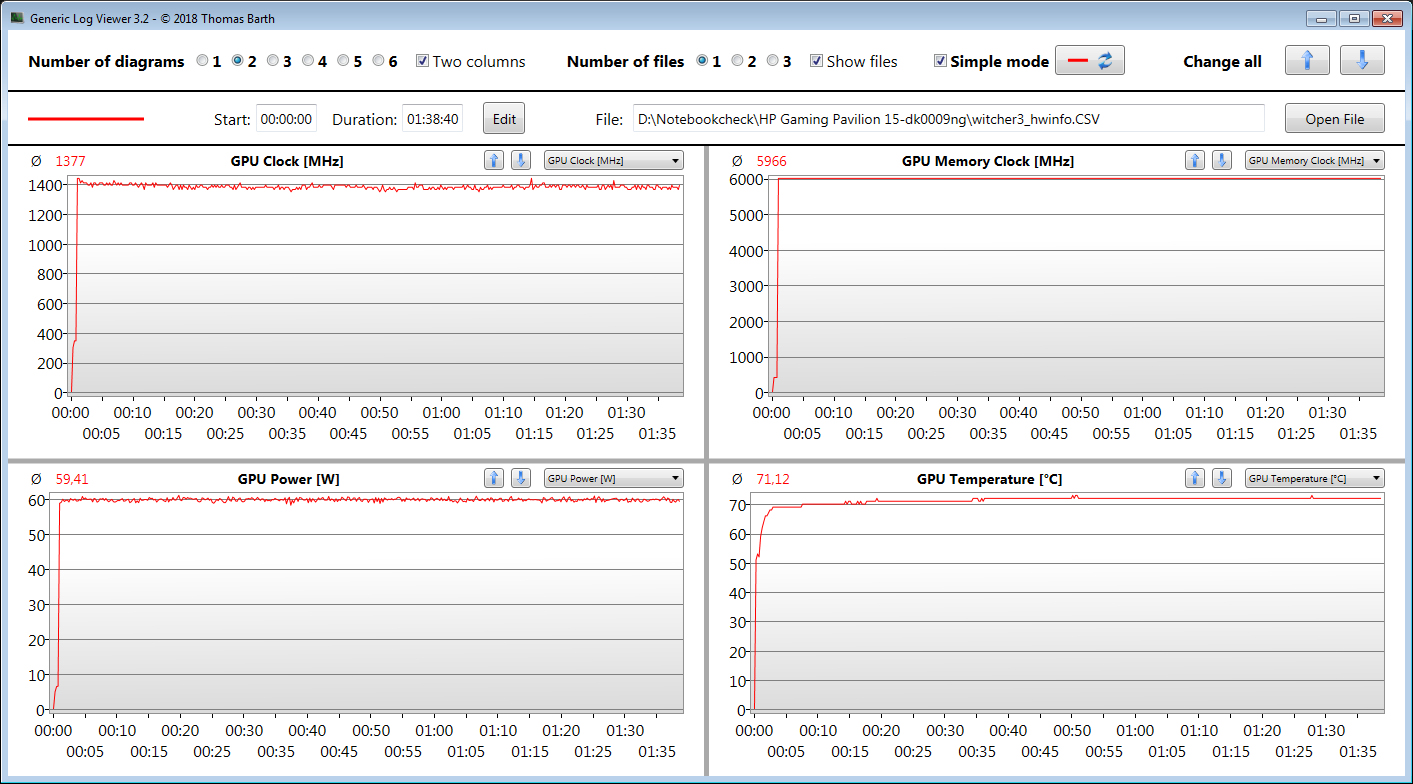Disable the Simple mode checkbox
Image resolution: width=1413 pixels, height=784 pixels.
click(x=940, y=61)
